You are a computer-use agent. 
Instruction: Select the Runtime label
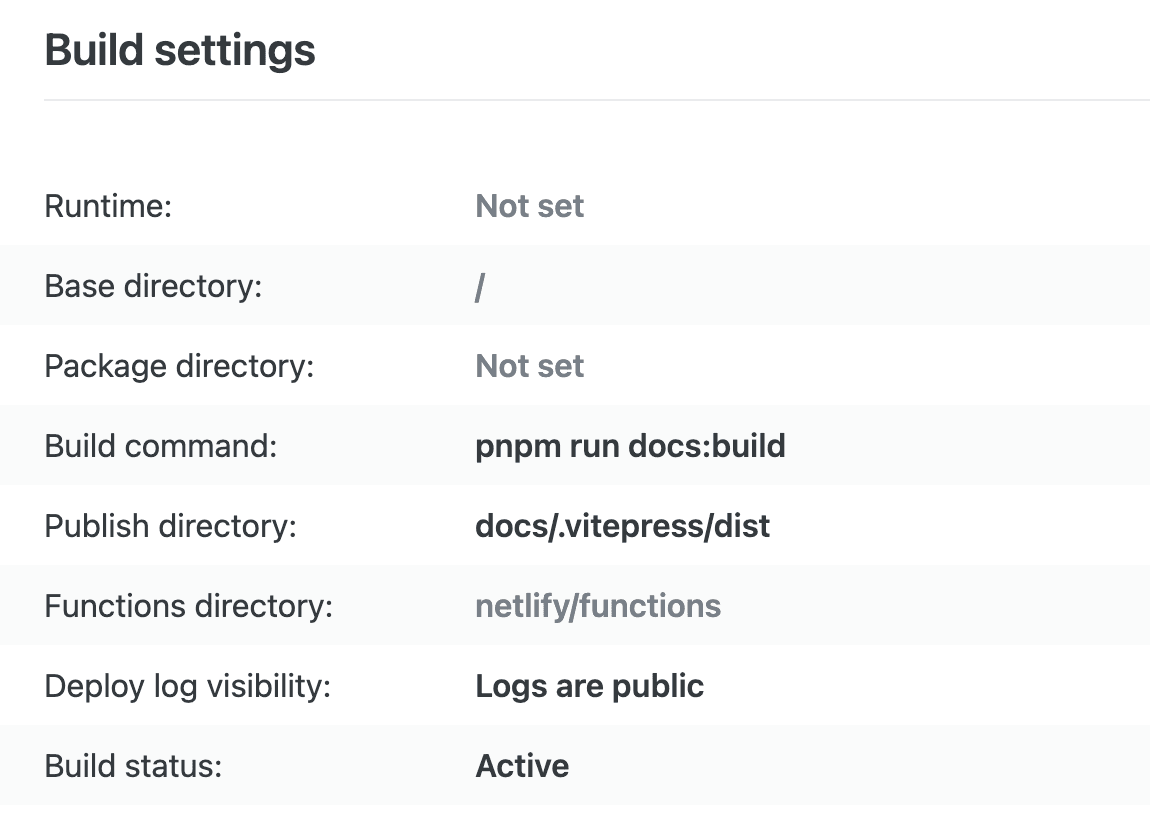pyautogui.click(x=109, y=206)
